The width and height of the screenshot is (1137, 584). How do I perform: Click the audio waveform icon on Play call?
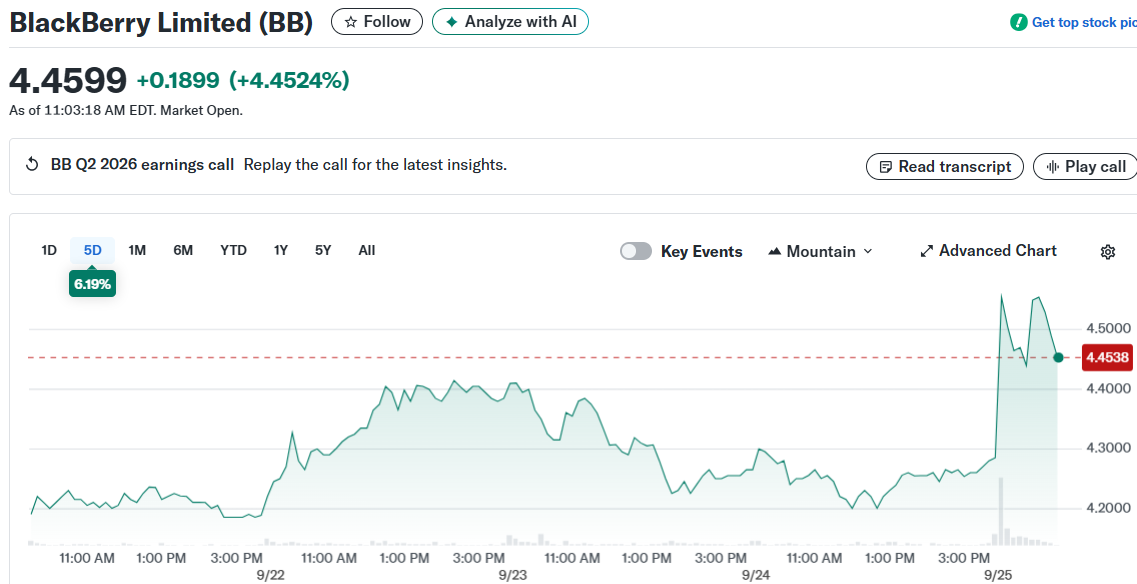point(1052,167)
